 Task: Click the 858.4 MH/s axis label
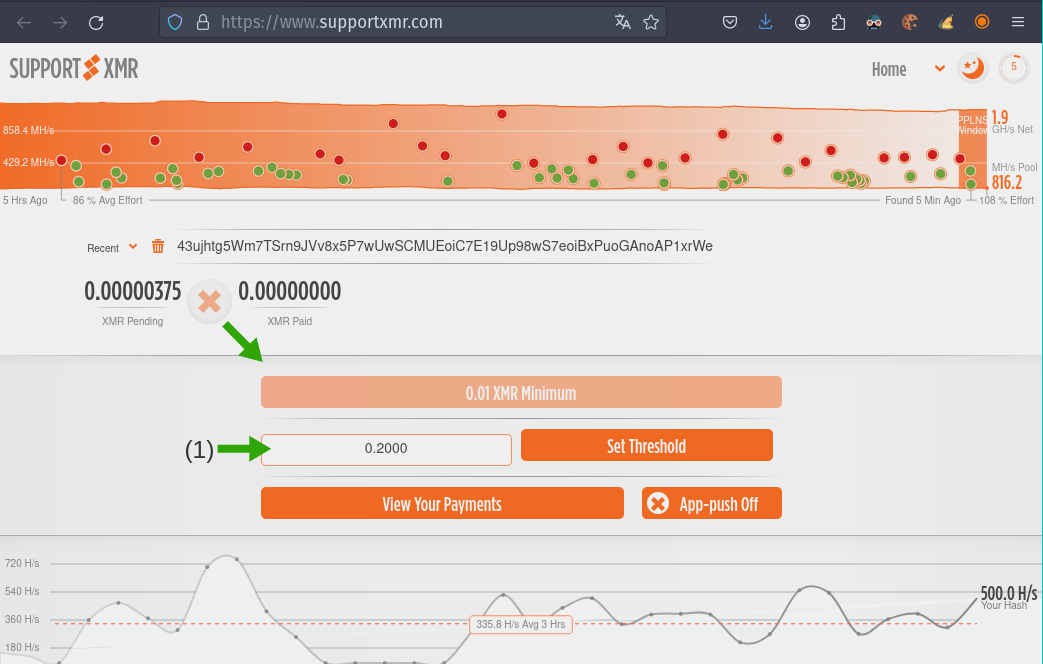29,130
